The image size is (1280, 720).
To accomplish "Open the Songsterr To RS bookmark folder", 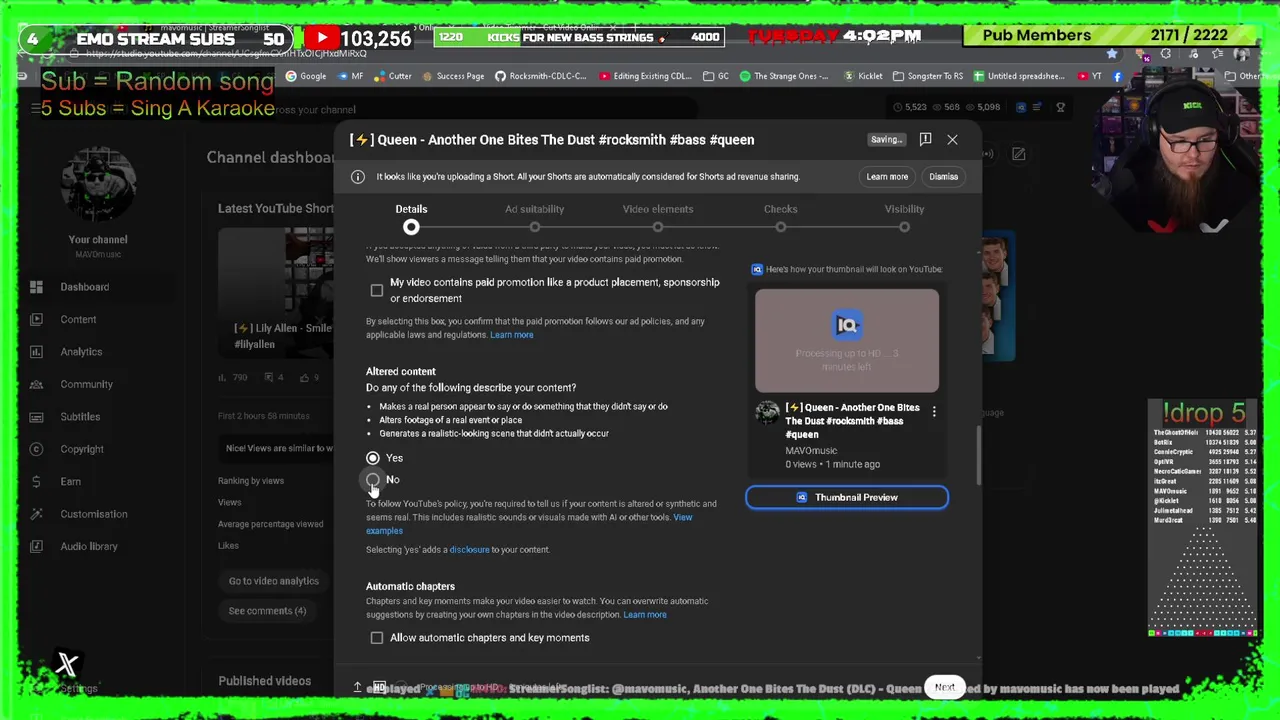I will [x=928, y=76].
